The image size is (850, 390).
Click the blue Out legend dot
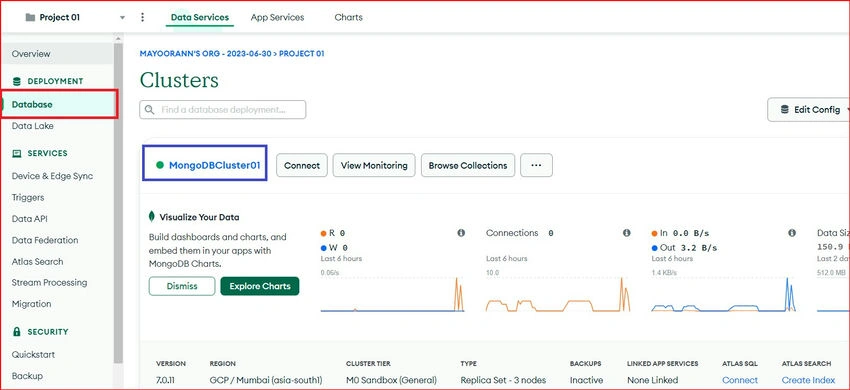654,248
